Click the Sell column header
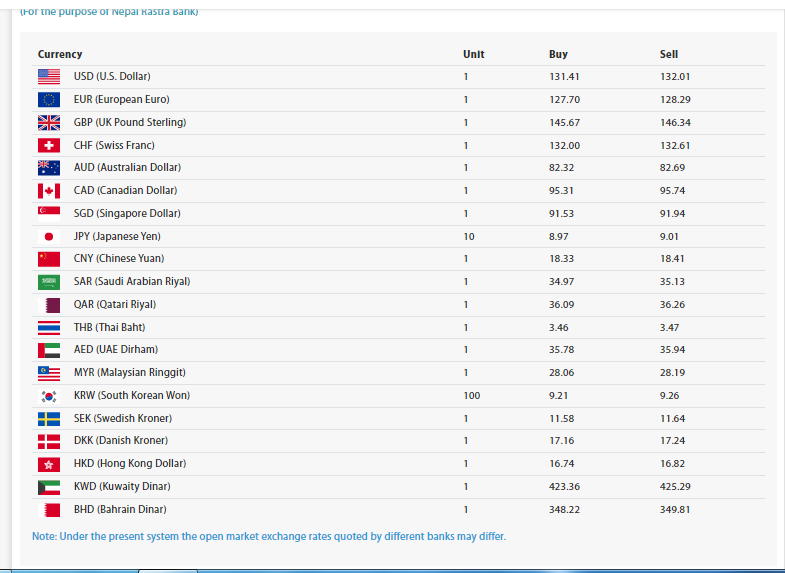 pyautogui.click(x=669, y=54)
